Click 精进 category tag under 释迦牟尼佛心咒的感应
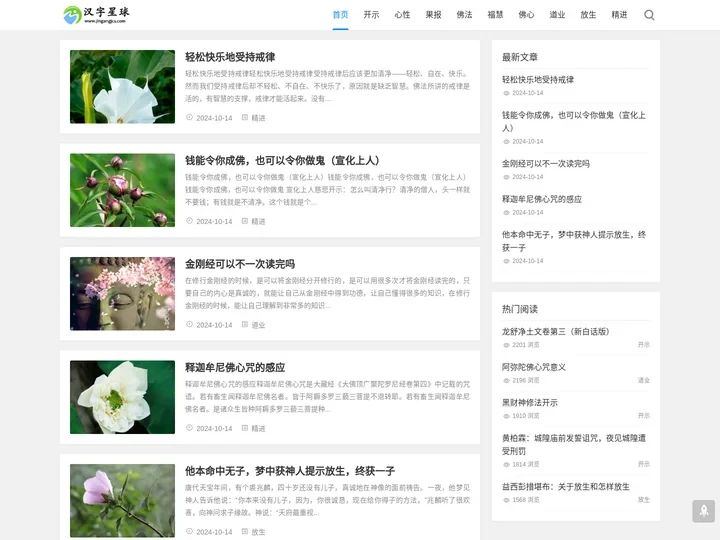The image size is (720, 540). (258, 428)
